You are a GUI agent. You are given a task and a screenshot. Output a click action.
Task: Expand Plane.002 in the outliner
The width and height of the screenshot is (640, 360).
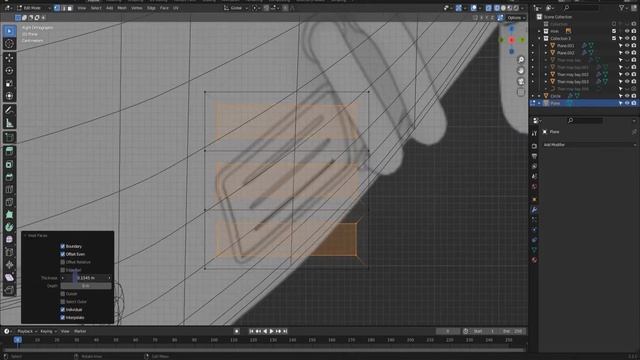point(546,53)
